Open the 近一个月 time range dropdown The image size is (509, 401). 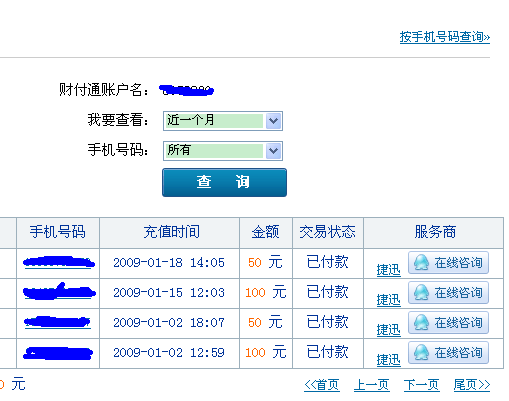[223, 121]
